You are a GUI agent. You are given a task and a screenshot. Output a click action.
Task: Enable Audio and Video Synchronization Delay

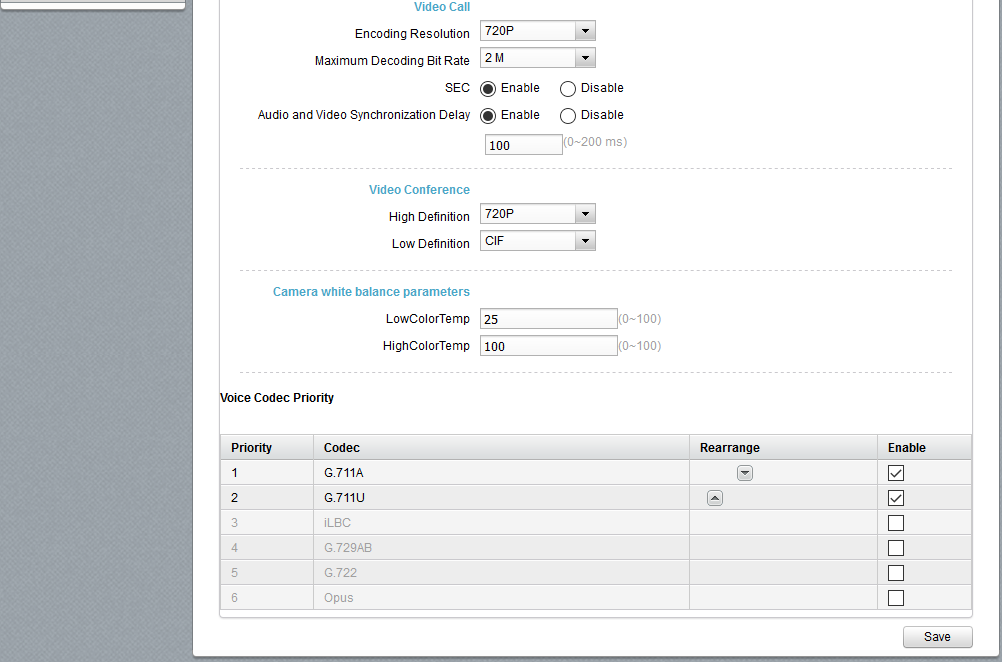[488, 116]
